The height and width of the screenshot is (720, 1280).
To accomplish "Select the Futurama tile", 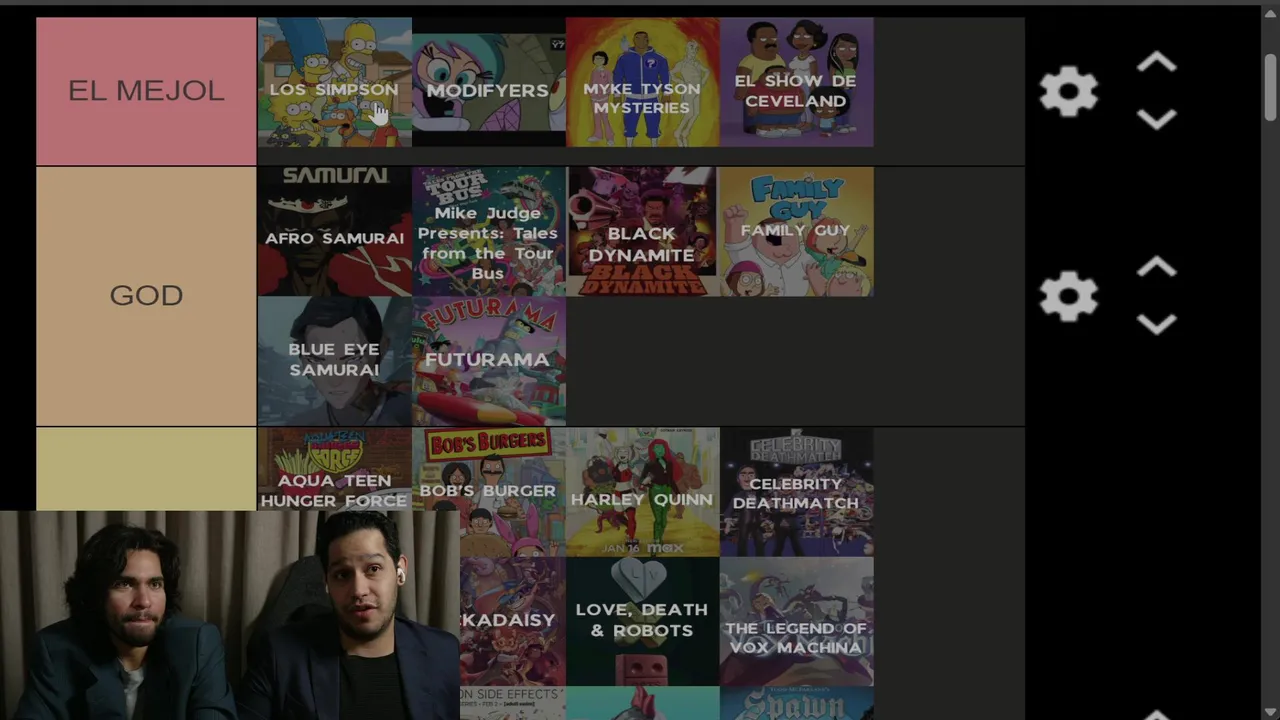I will pyautogui.click(x=488, y=361).
